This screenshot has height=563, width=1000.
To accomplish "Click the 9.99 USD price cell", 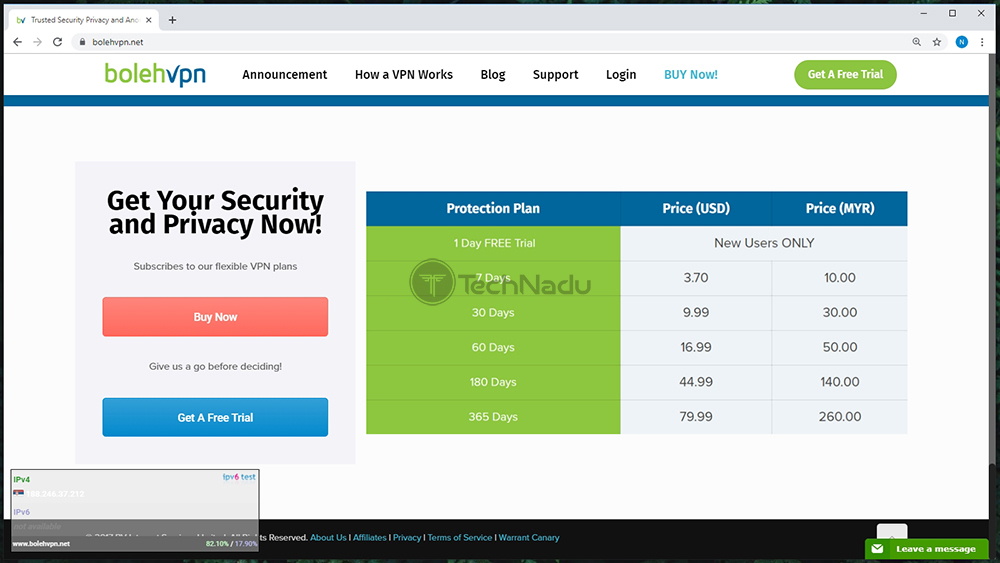I will click(696, 312).
